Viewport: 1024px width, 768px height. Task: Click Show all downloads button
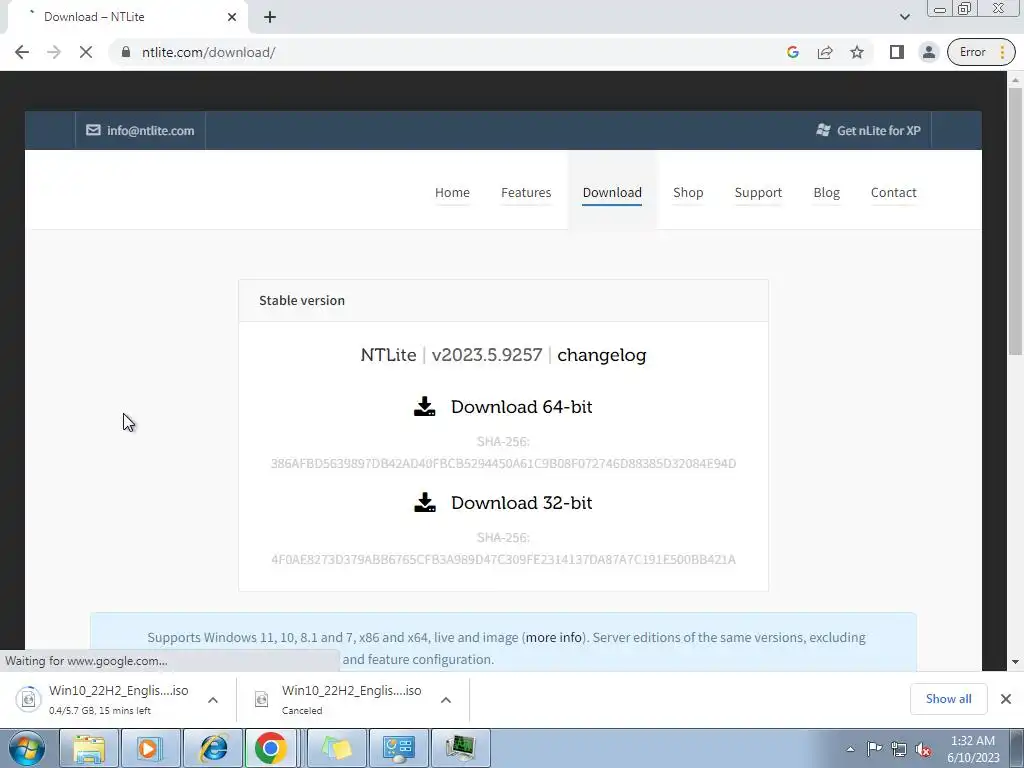(948, 699)
